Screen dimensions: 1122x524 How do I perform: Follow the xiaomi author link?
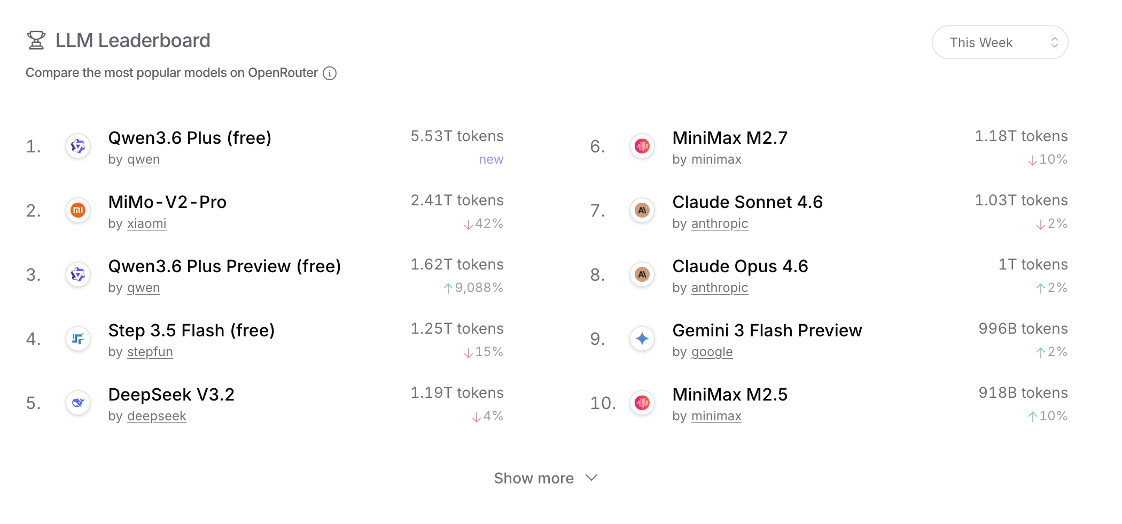tap(146, 224)
